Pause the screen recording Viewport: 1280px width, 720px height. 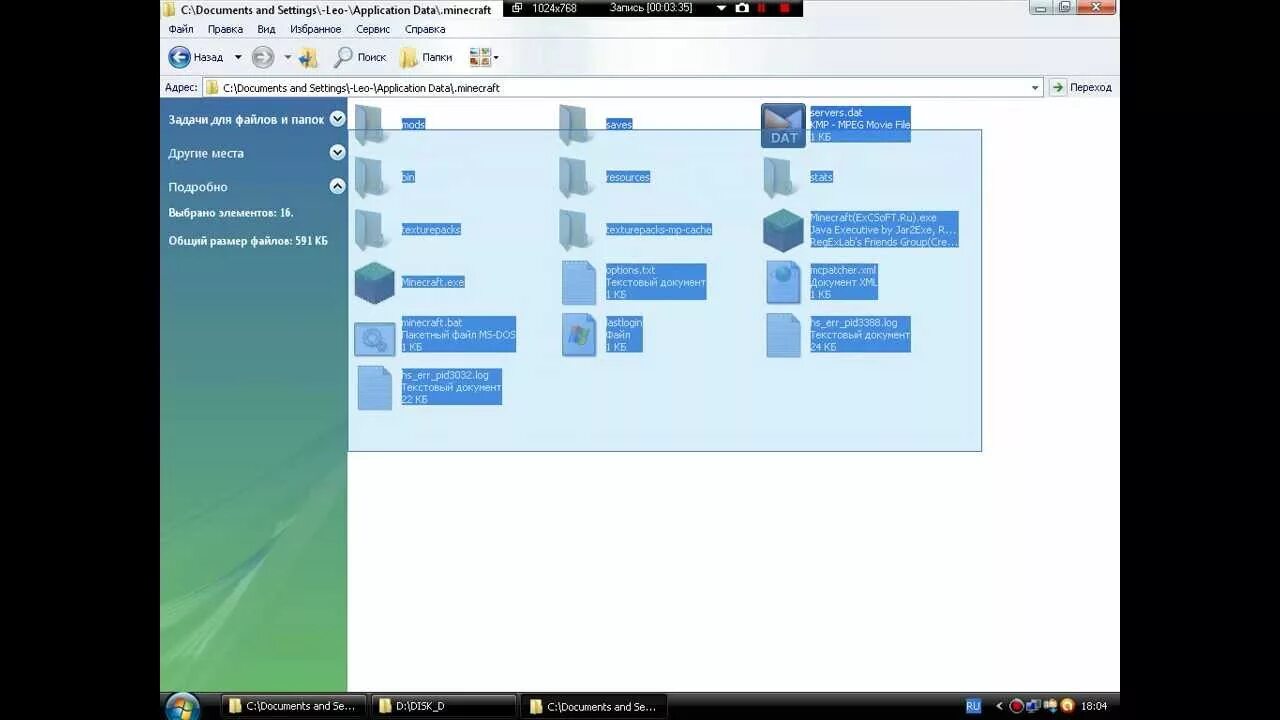pyautogui.click(x=762, y=8)
